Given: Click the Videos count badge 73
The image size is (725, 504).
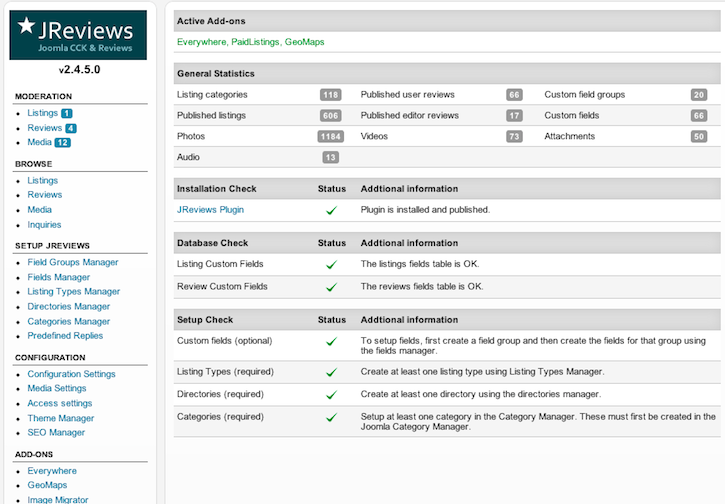Looking at the screenshot, I should (514, 136).
